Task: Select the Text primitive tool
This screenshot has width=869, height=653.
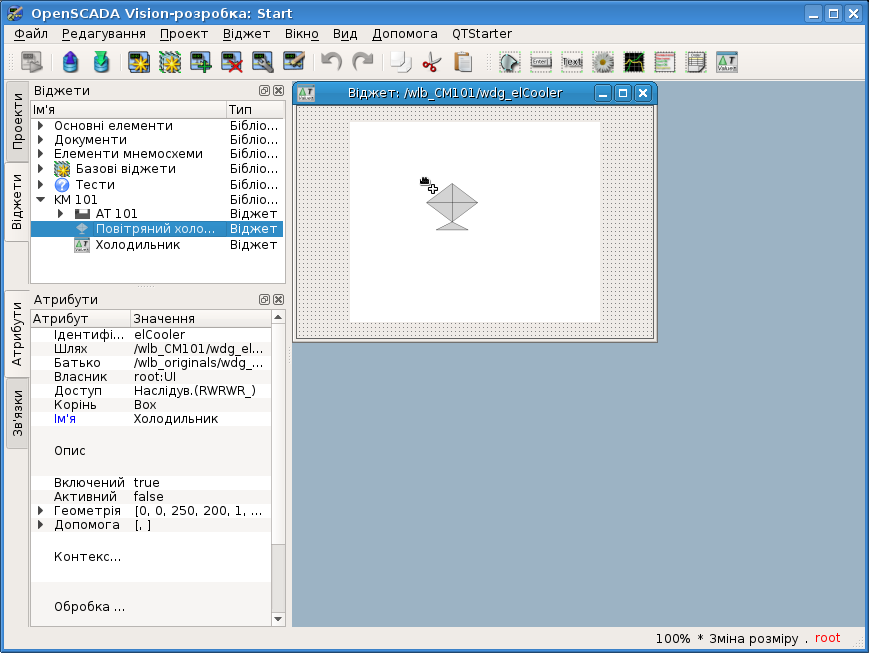Action: point(572,62)
